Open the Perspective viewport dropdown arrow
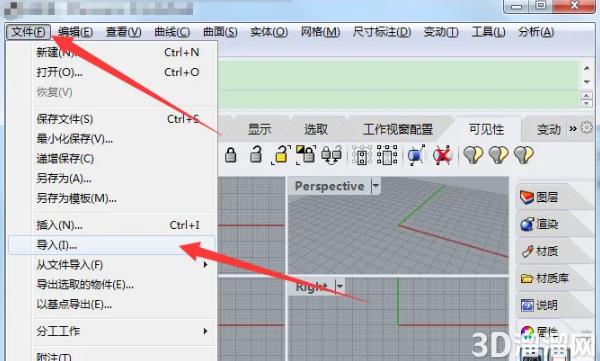This screenshot has width=600, height=361. 376,186
